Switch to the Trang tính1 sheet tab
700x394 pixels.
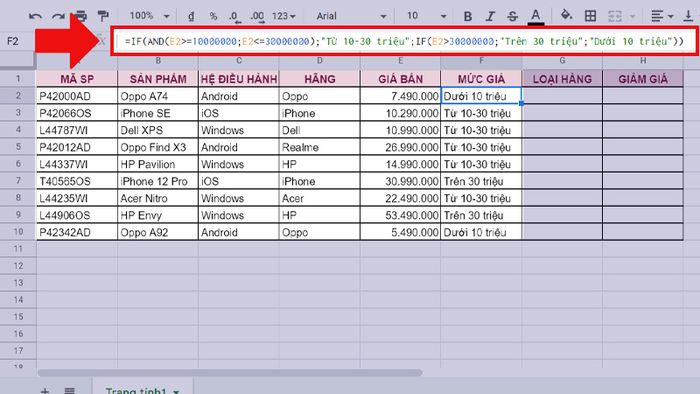[x=142, y=389]
